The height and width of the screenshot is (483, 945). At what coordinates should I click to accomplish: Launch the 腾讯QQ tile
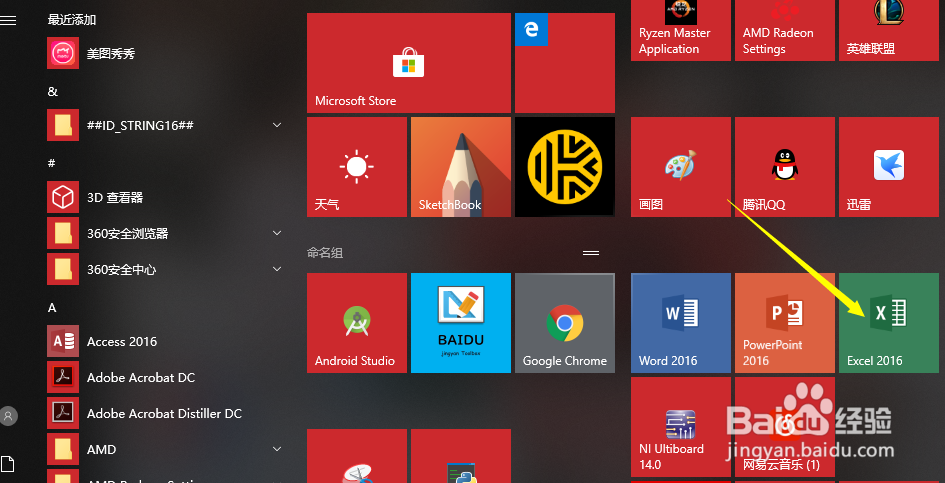[x=785, y=167]
